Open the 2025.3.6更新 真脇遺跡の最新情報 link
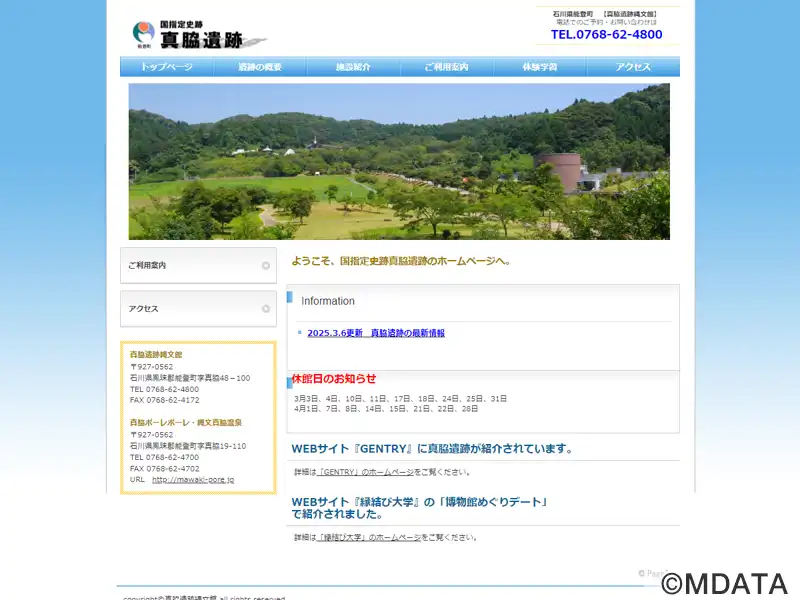Image resolution: width=800 pixels, height=600 pixels. [376, 333]
